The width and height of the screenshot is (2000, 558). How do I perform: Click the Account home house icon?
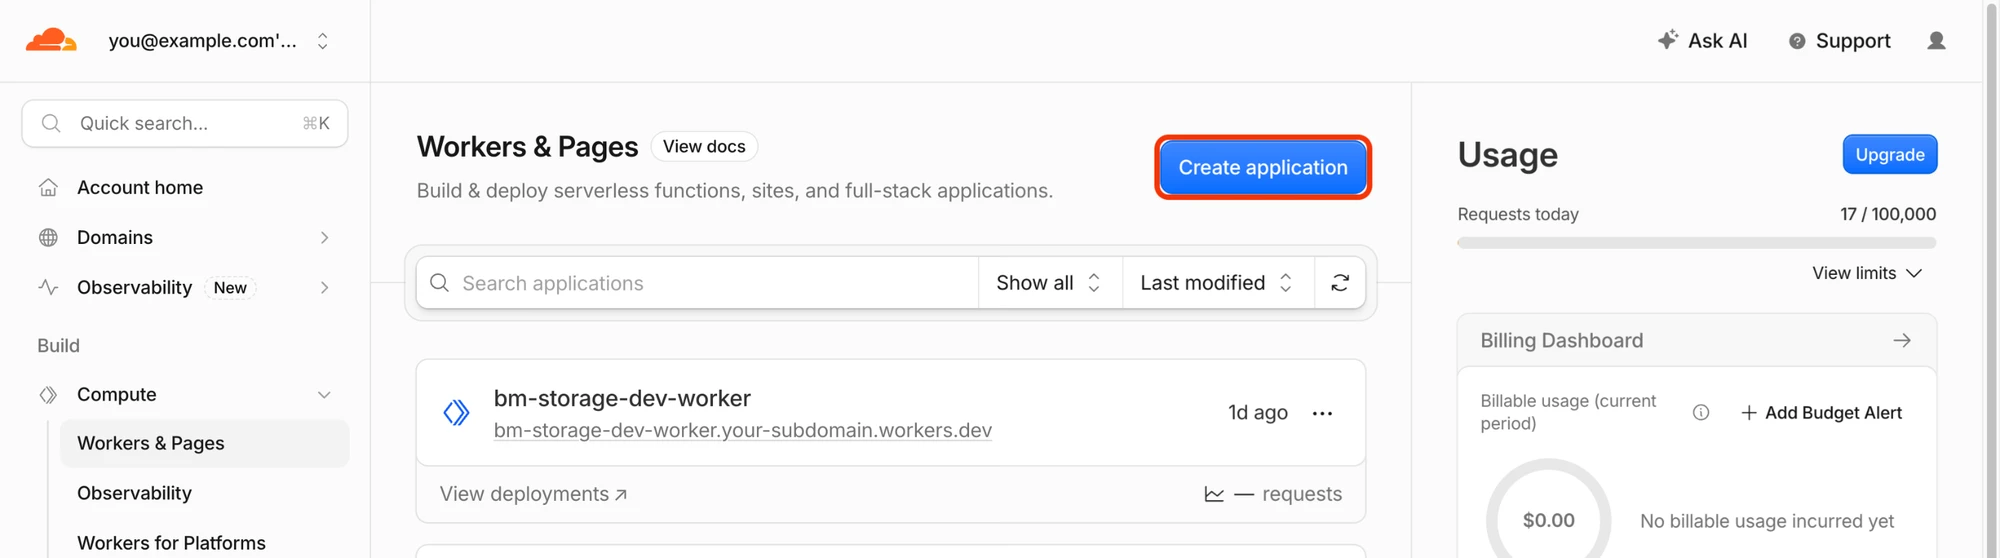(x=48, y=187)
